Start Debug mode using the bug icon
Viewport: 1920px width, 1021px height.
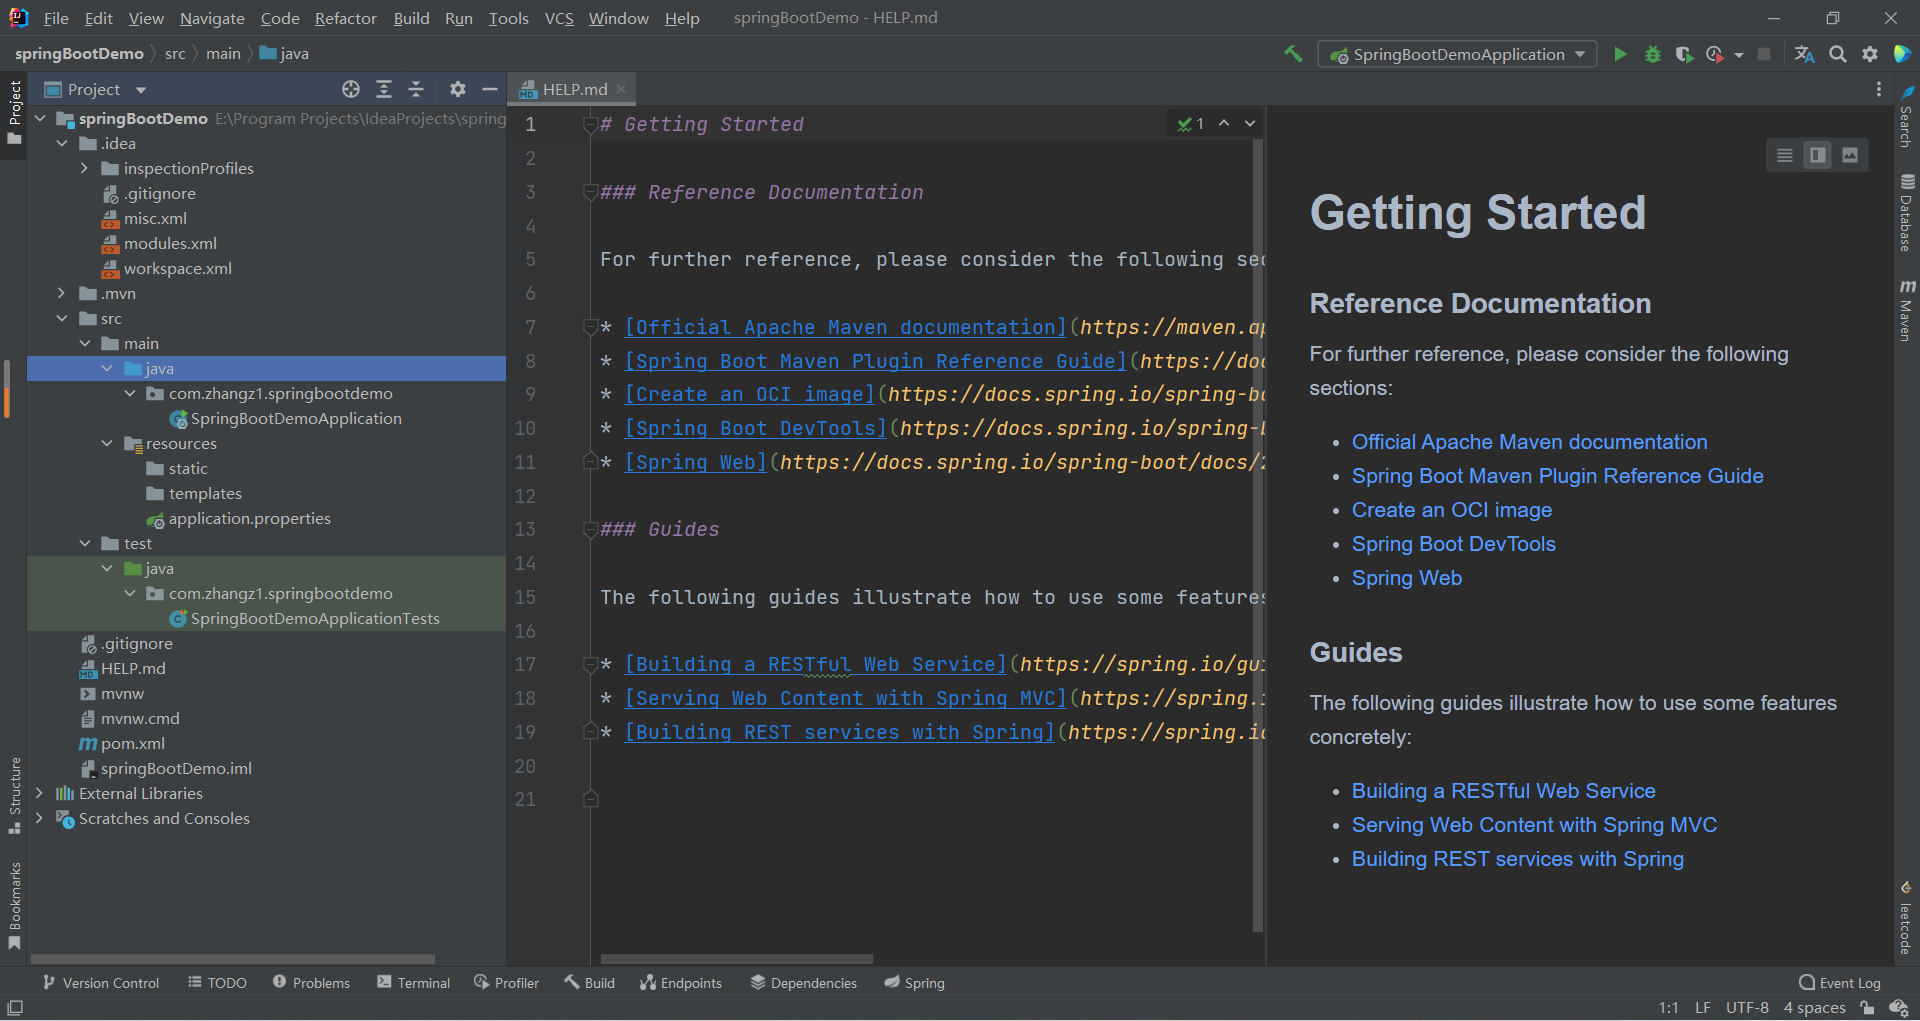(1652, 54)
